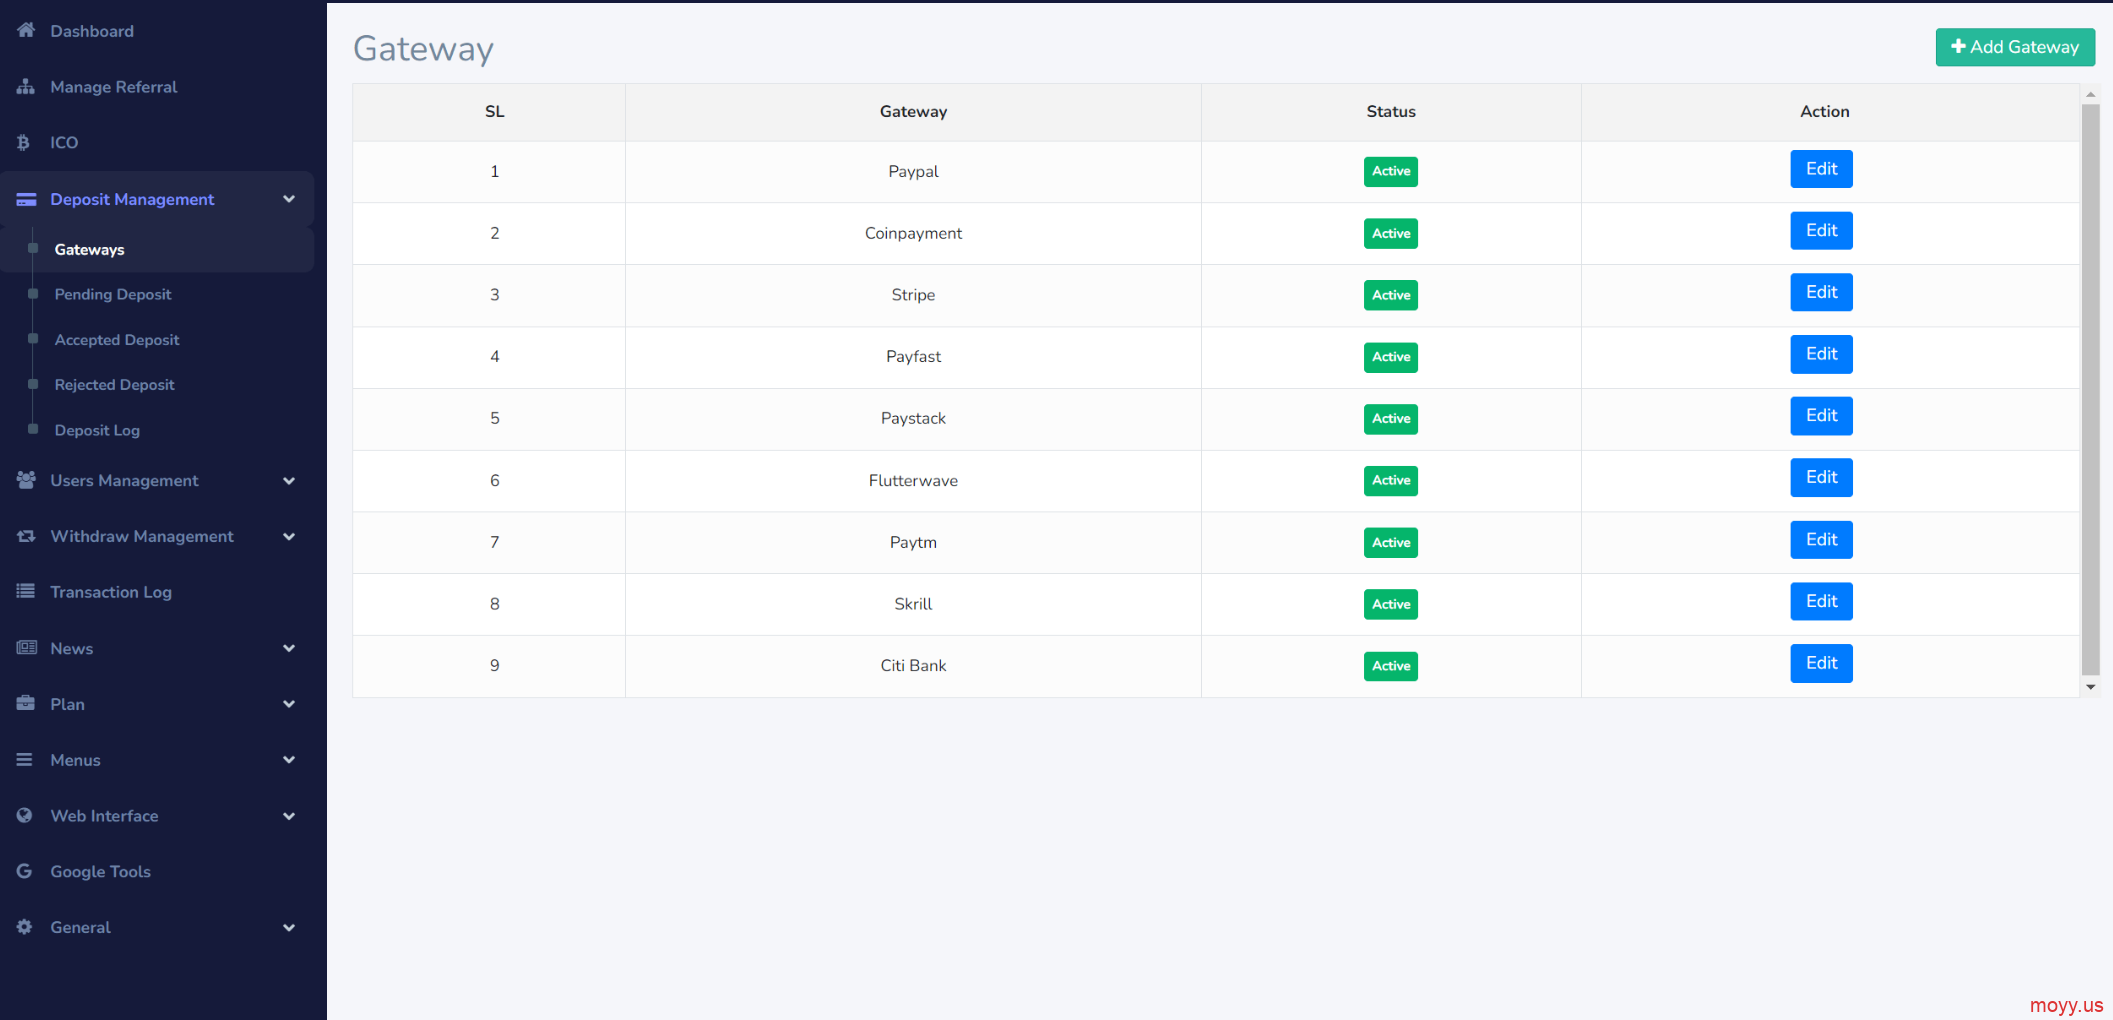Click the Deposit Management card icon
This screenshot has height=1020, width=2113.
[x=26, y=199]
